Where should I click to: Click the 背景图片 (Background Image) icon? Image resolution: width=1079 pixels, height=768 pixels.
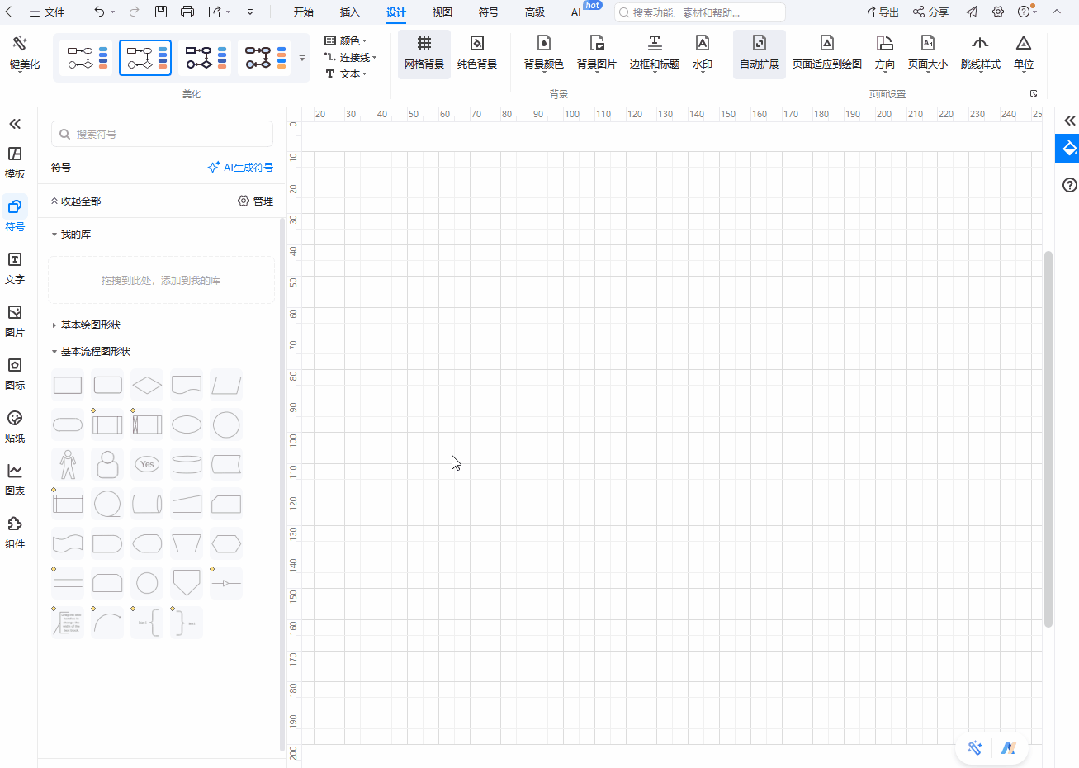click(597, 52)
